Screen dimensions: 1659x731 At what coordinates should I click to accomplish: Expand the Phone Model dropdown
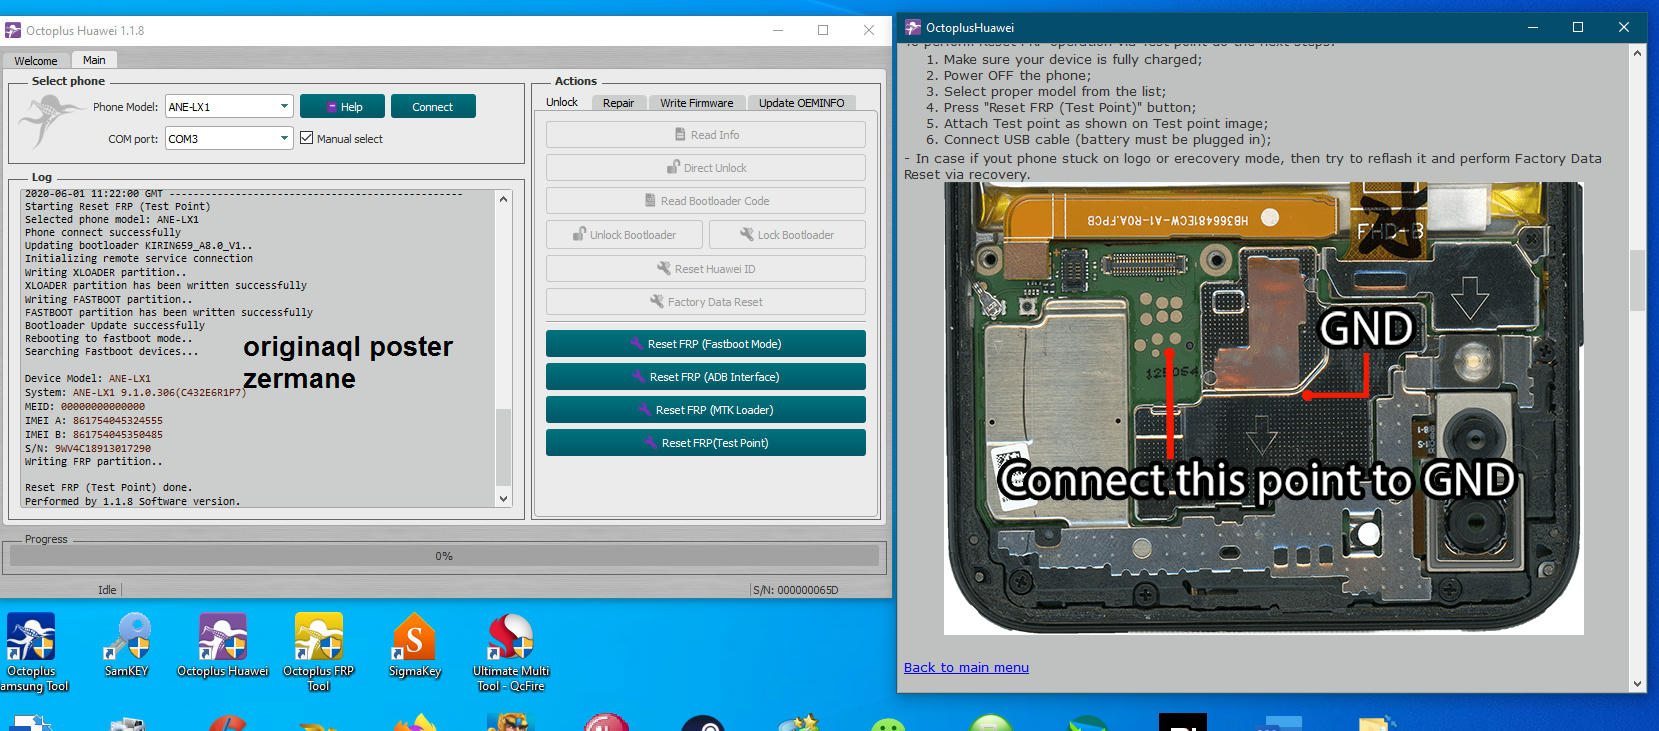coord(284,106)
